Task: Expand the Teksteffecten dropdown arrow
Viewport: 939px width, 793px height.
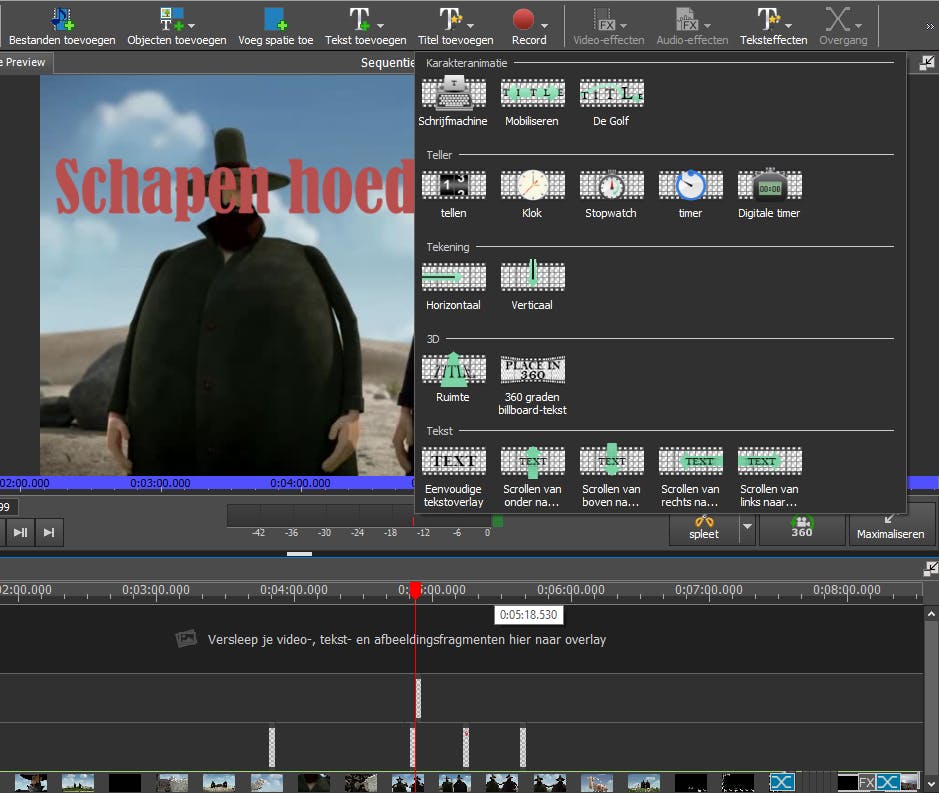Action: point(789,26)
